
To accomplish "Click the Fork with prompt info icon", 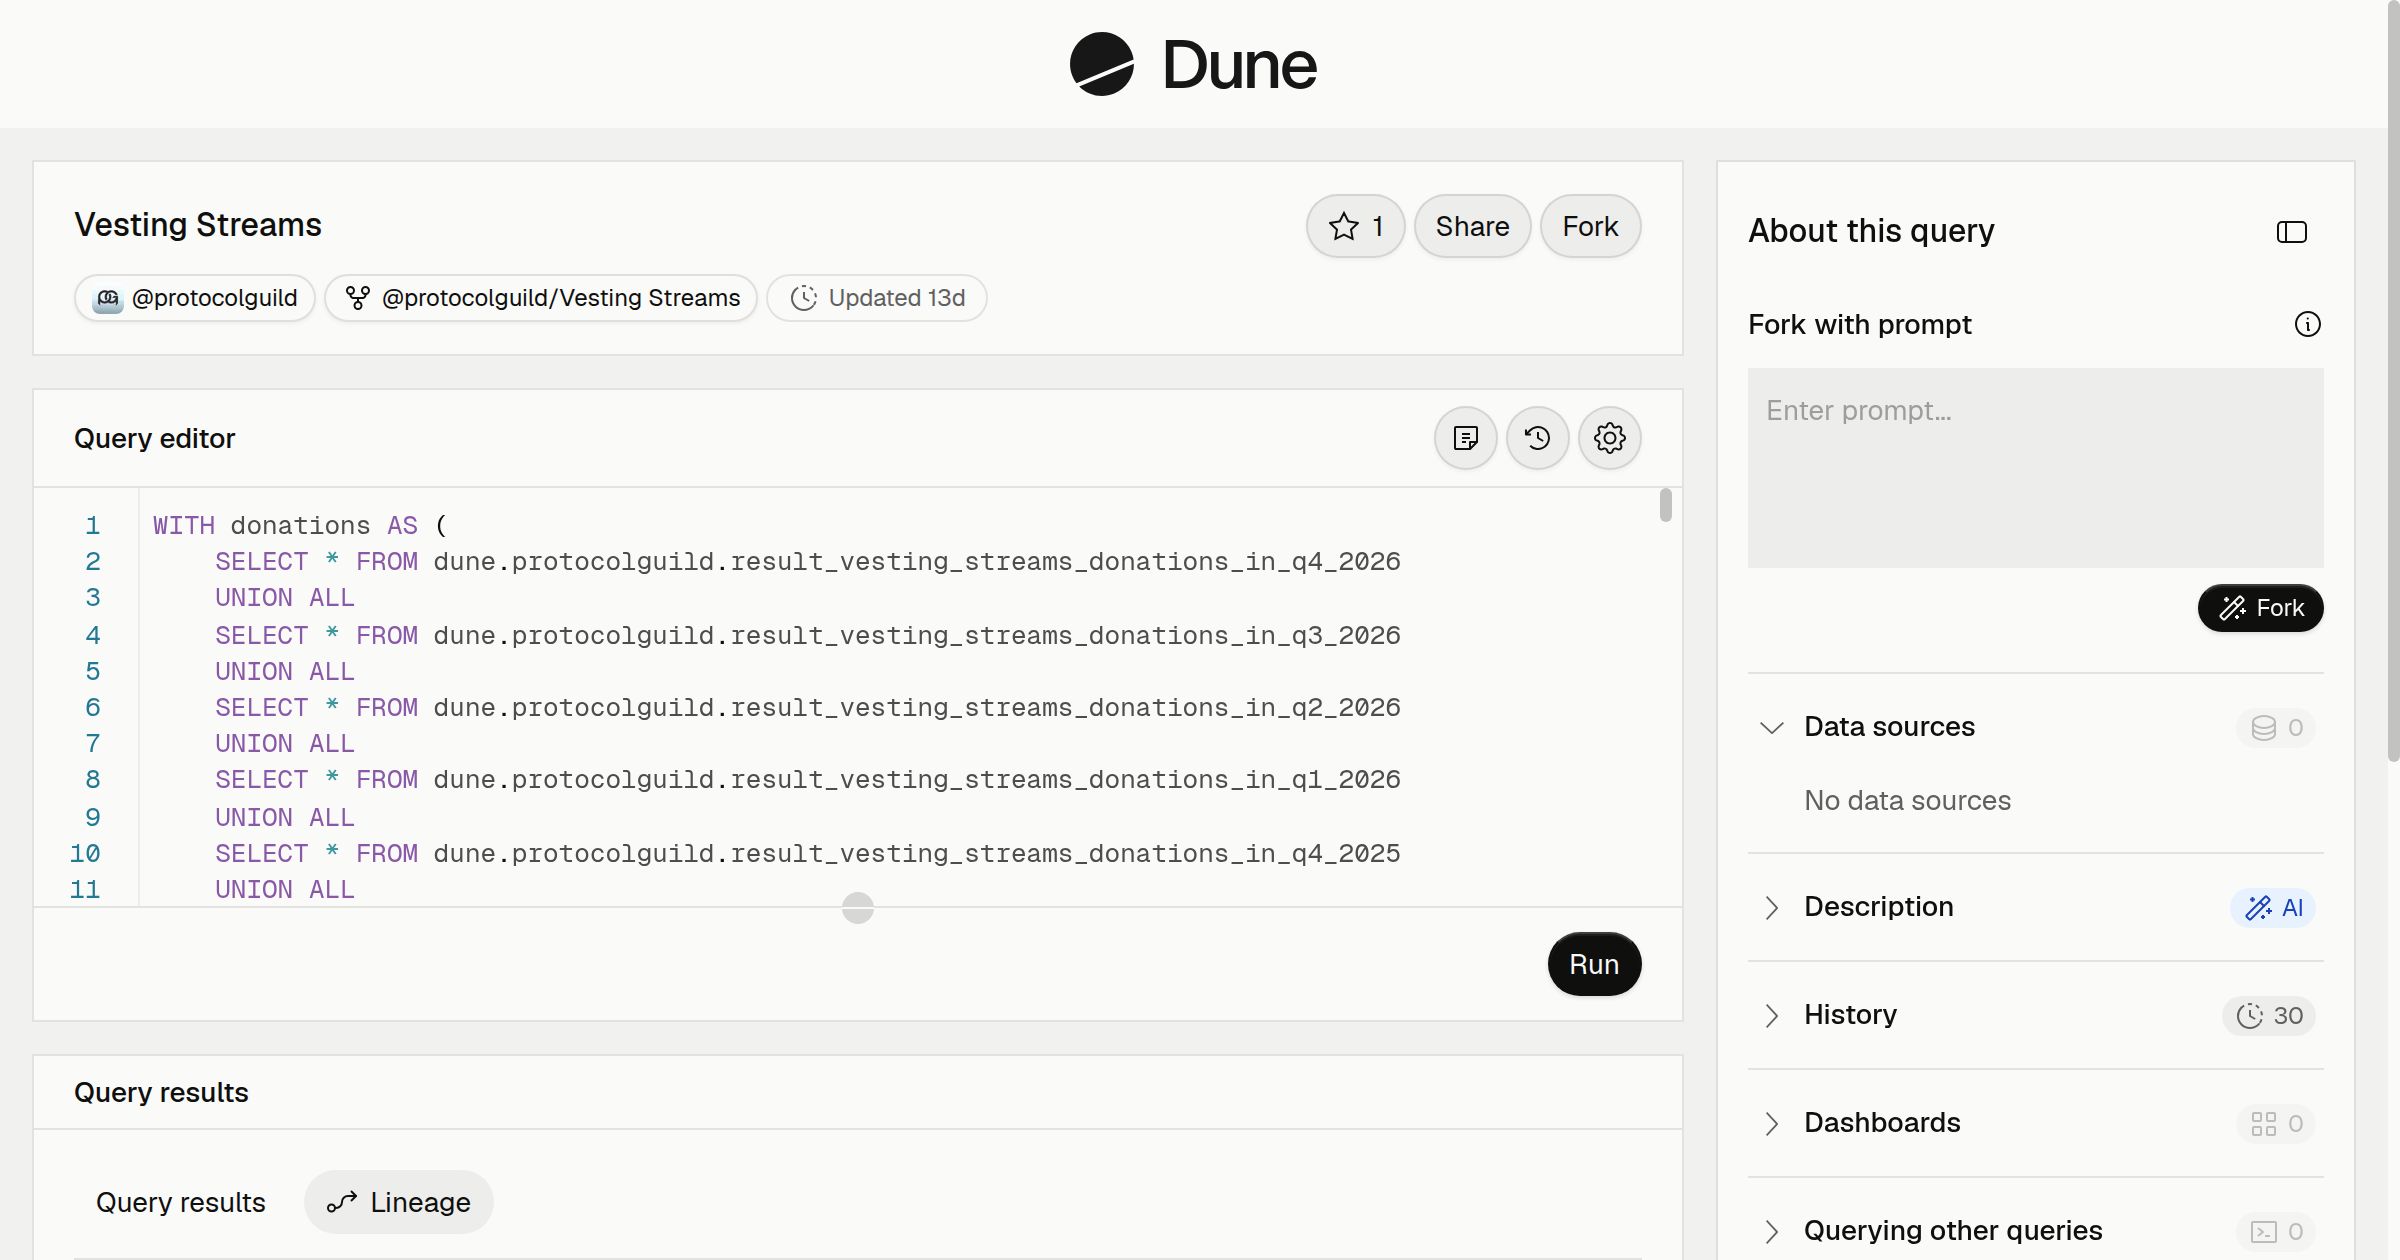I will pos(2307,324).
